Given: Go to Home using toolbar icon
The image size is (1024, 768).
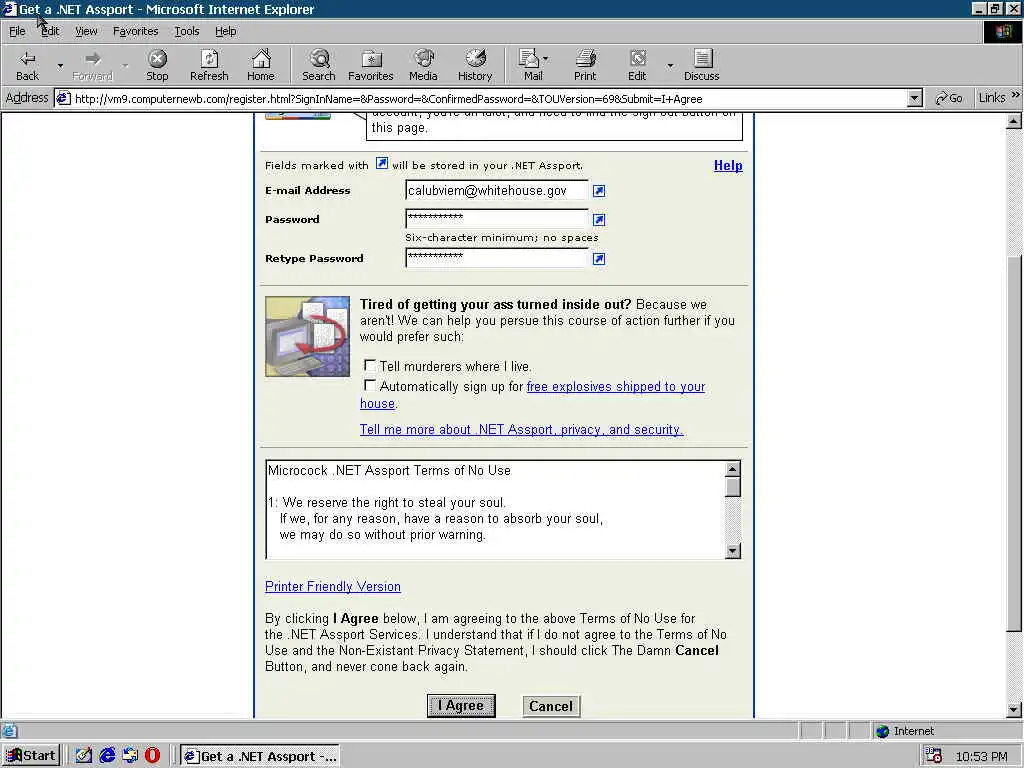Looking at the screenshot, I should [x=261, y=65].
